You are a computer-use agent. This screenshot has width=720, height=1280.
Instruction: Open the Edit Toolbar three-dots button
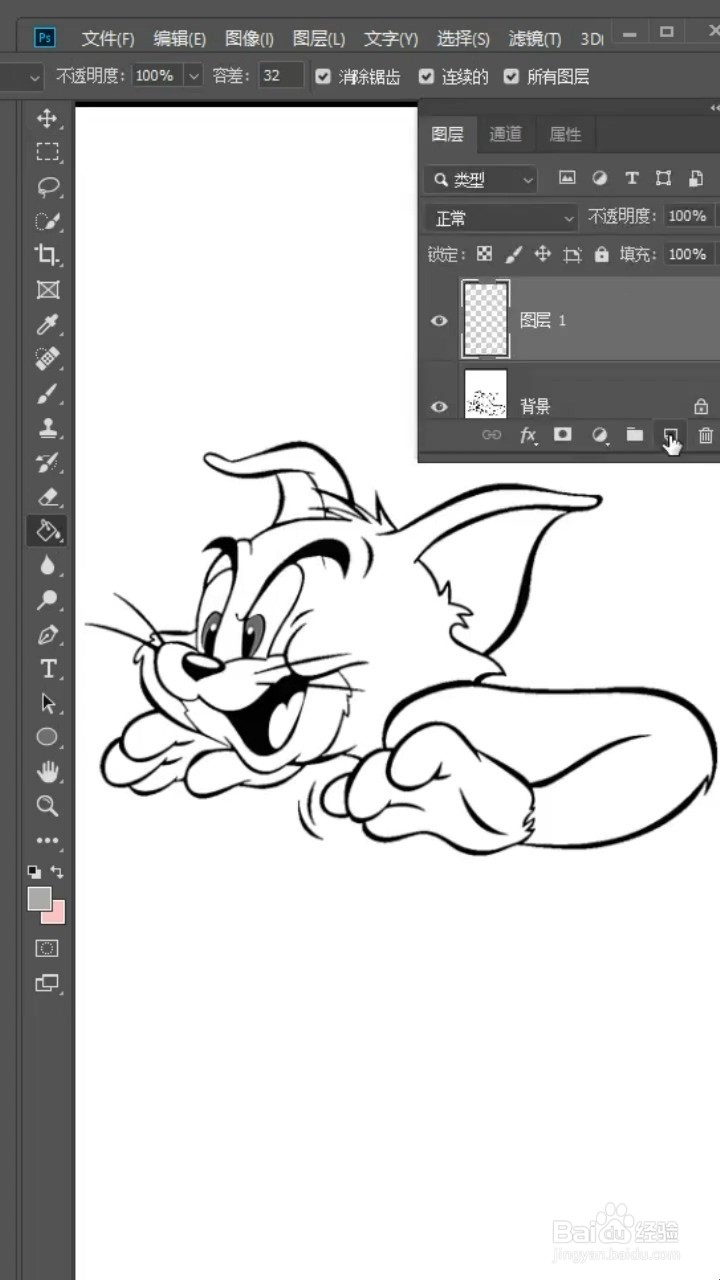click(47, 840)
